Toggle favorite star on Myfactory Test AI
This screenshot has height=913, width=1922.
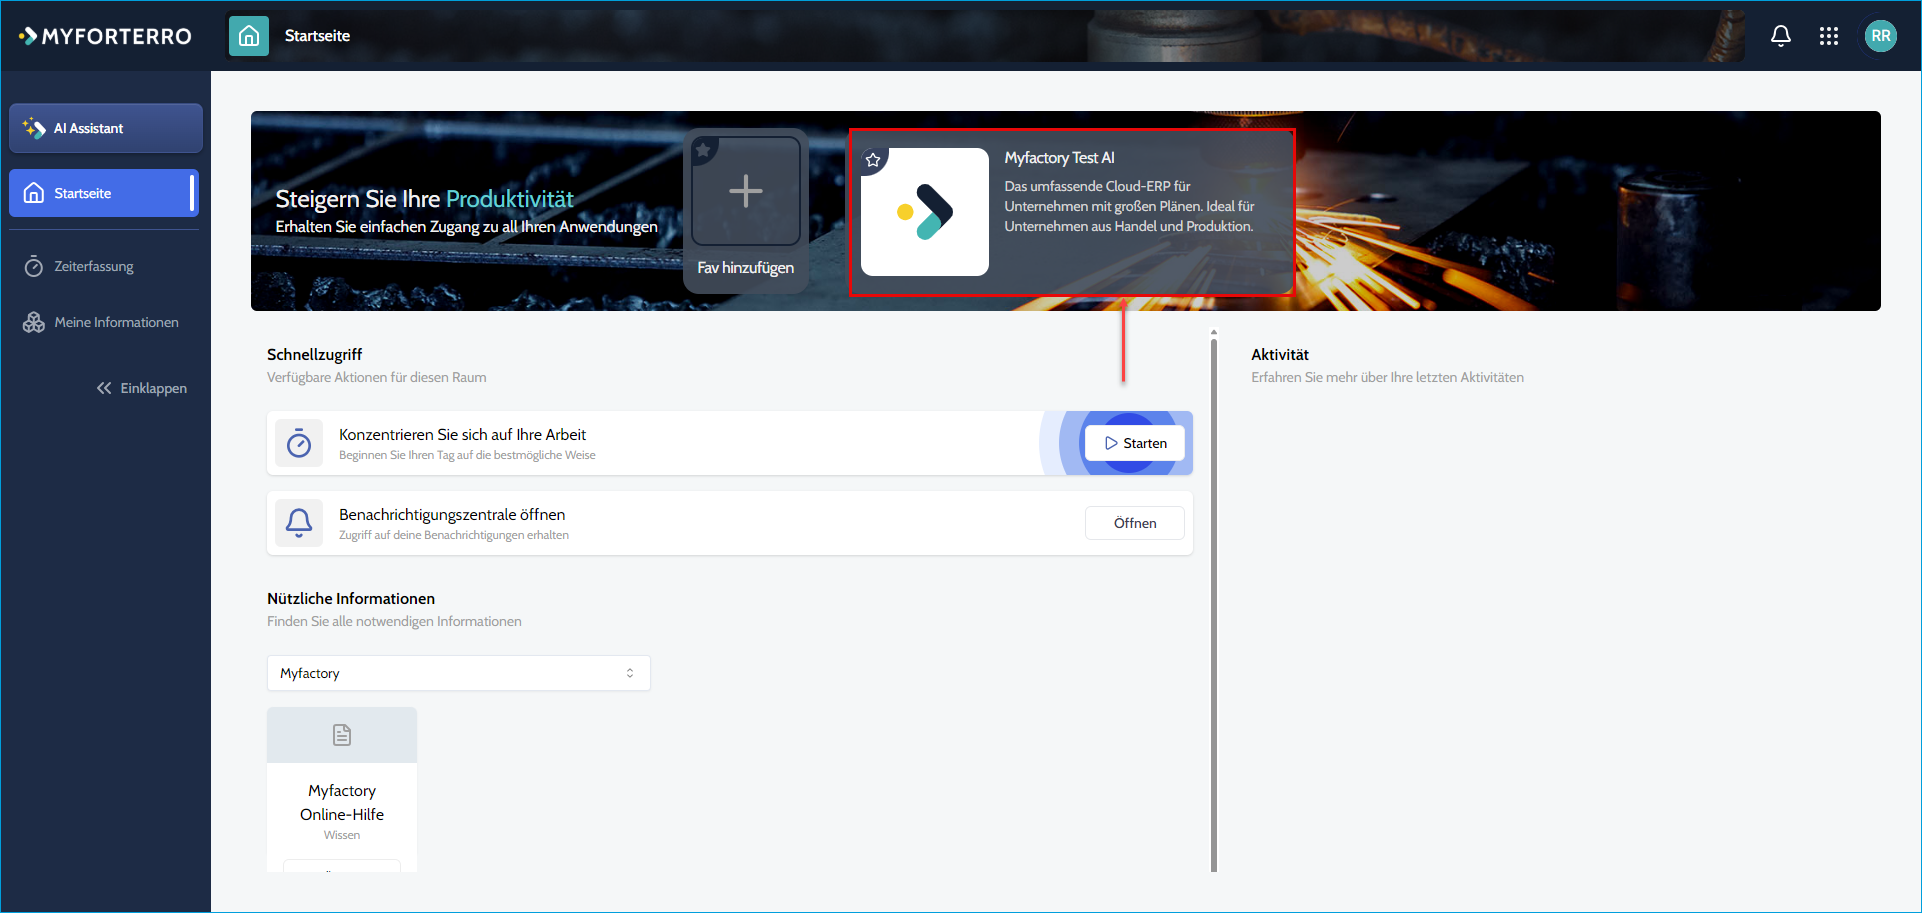[873, 160]
